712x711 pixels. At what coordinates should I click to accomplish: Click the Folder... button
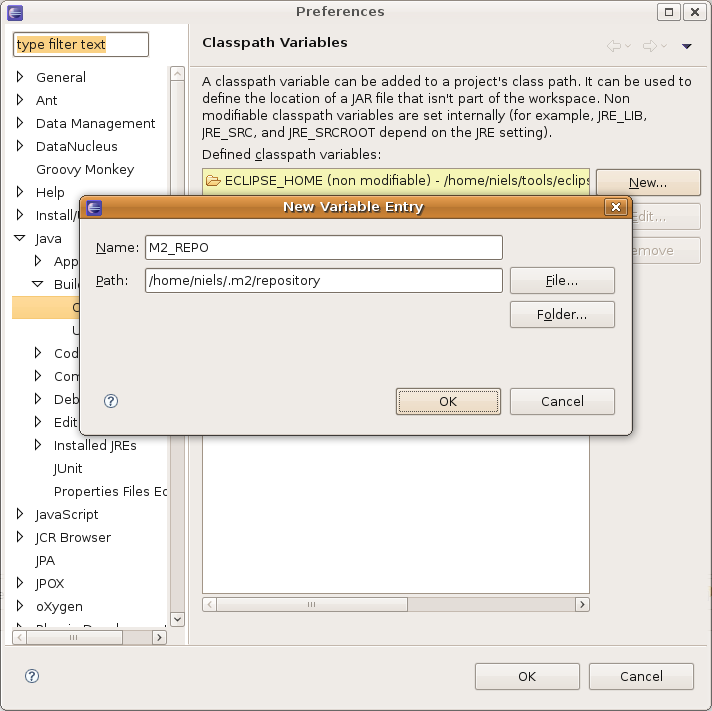[x=562, y=314]
